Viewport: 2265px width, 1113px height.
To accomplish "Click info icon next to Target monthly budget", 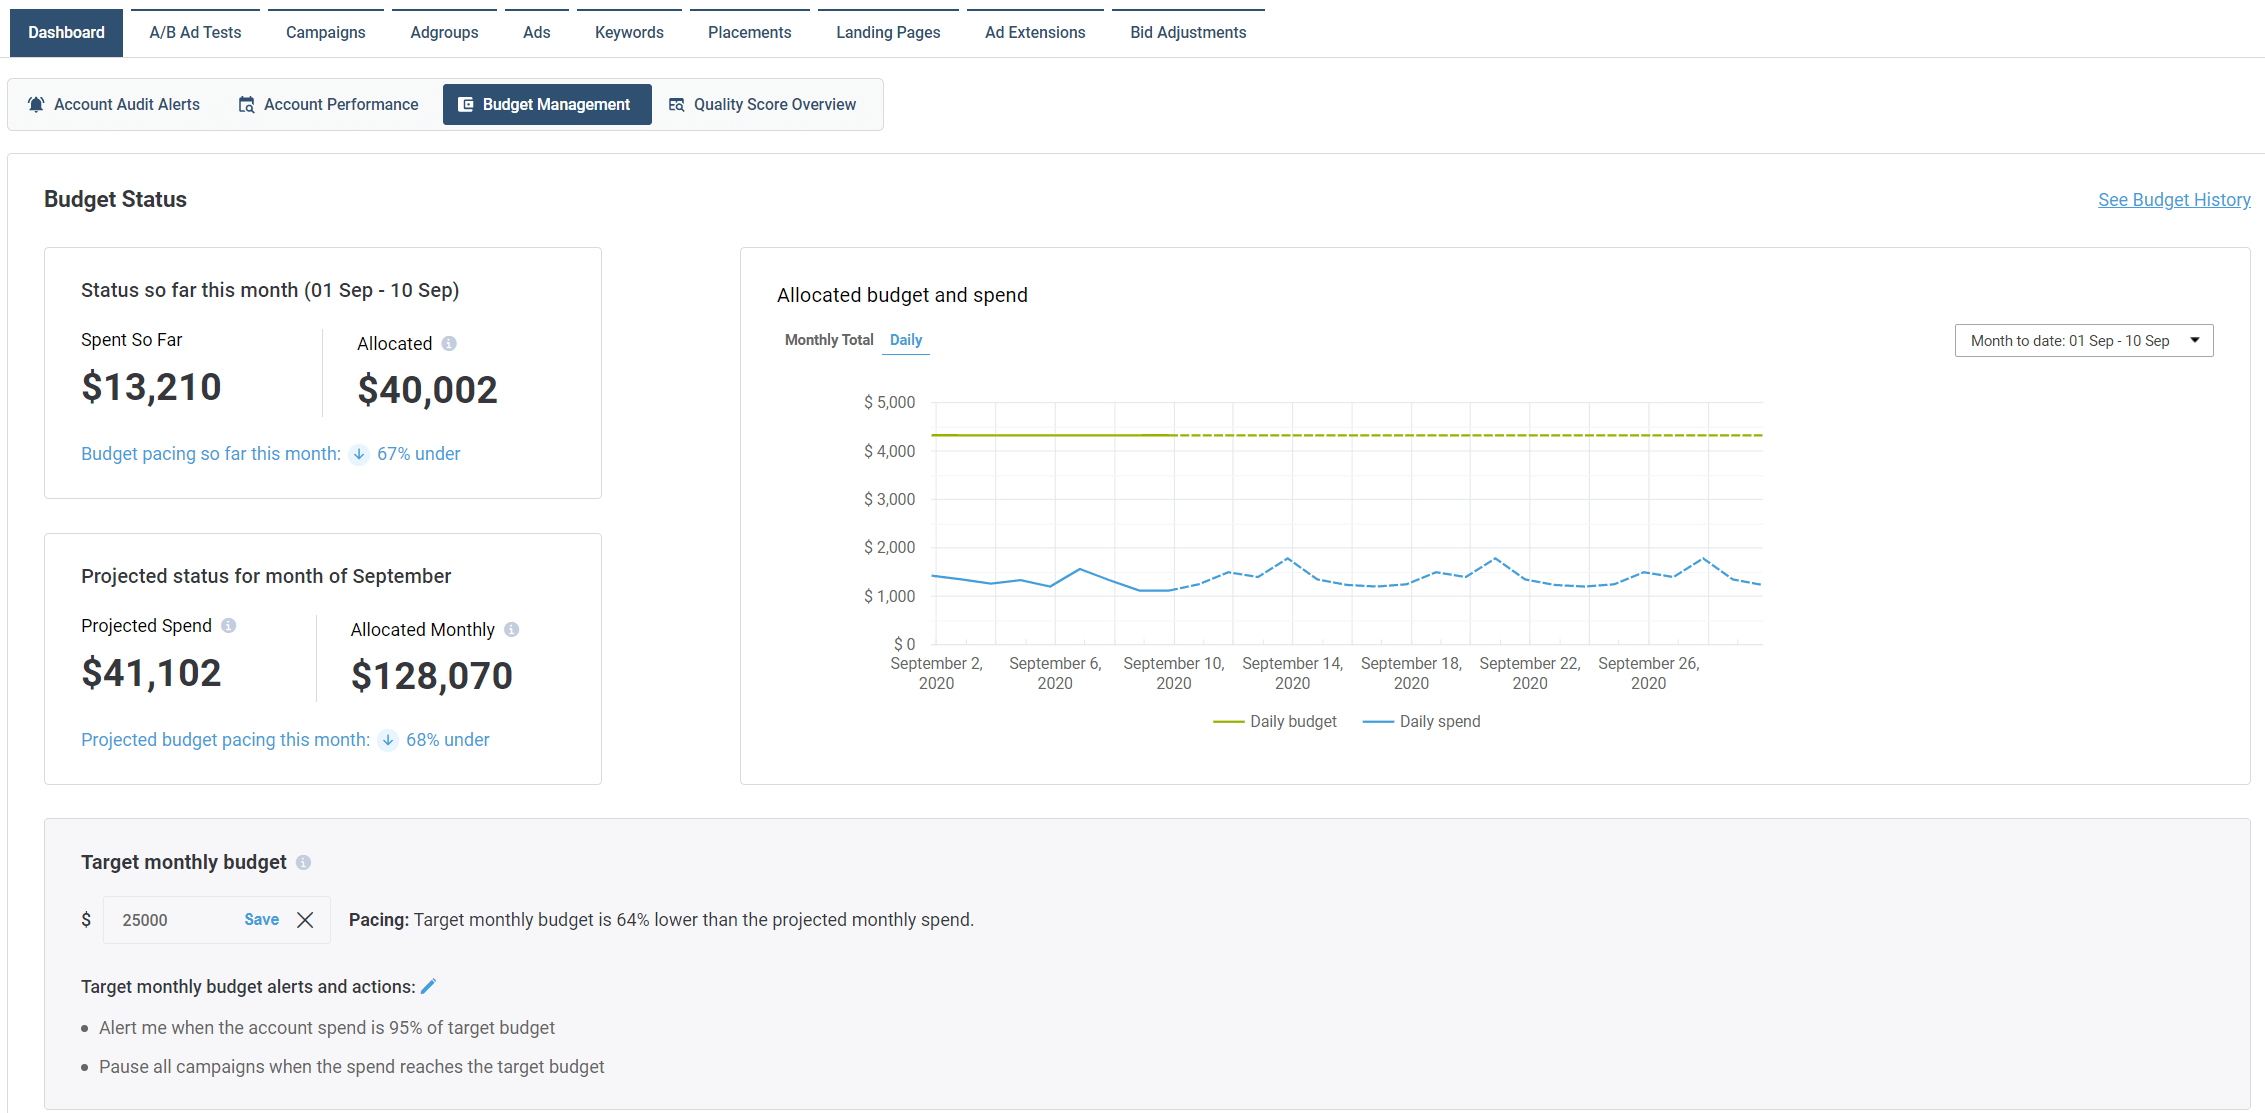I will (x=304, y=863).
